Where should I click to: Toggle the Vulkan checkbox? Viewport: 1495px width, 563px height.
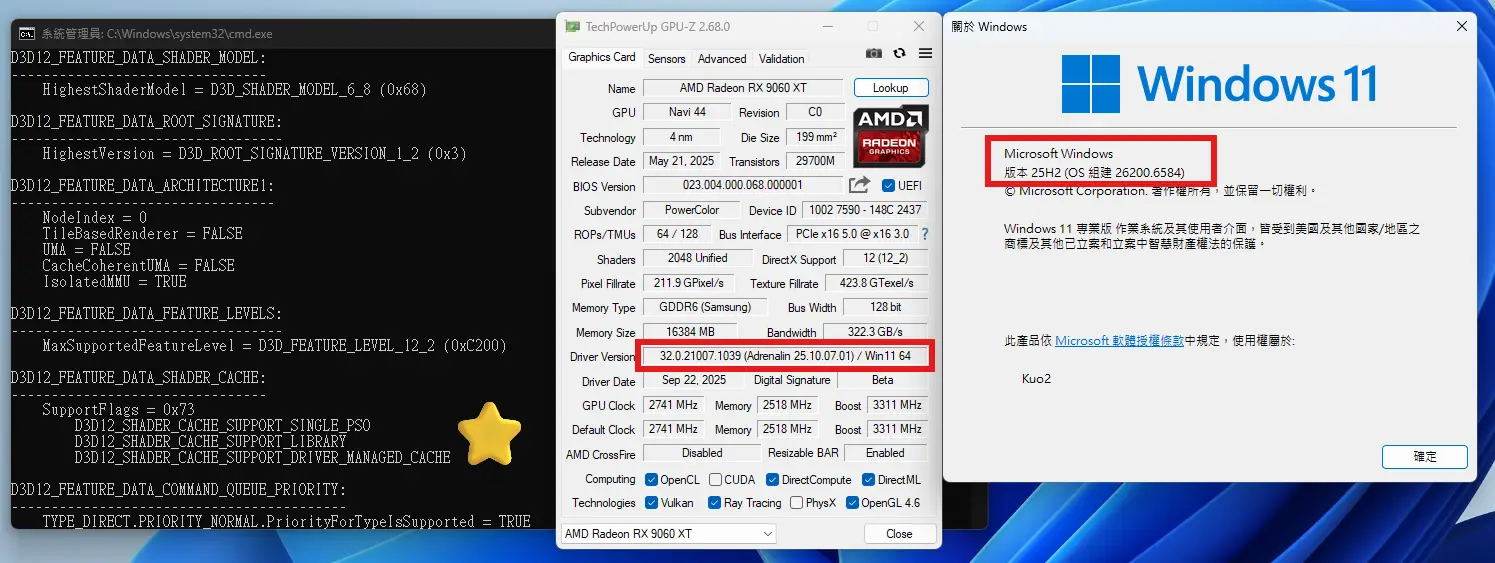coord(651,503)
